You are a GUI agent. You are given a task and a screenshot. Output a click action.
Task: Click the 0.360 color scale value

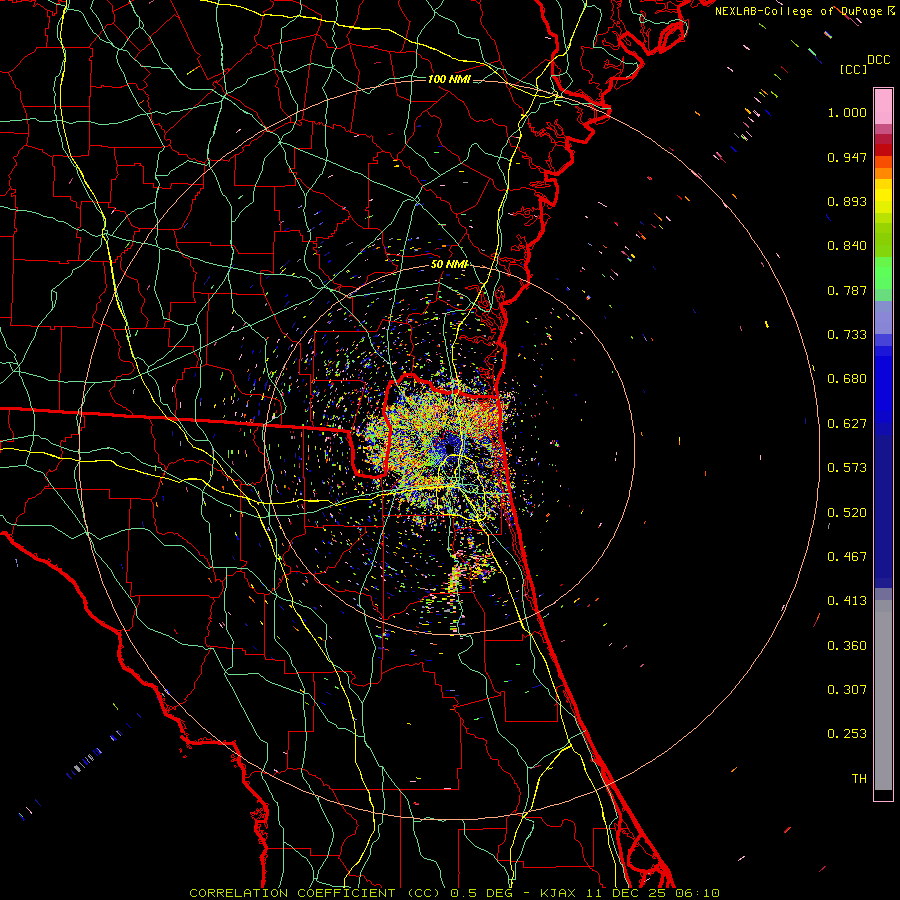pyautogui.click(x=847, y=646)
